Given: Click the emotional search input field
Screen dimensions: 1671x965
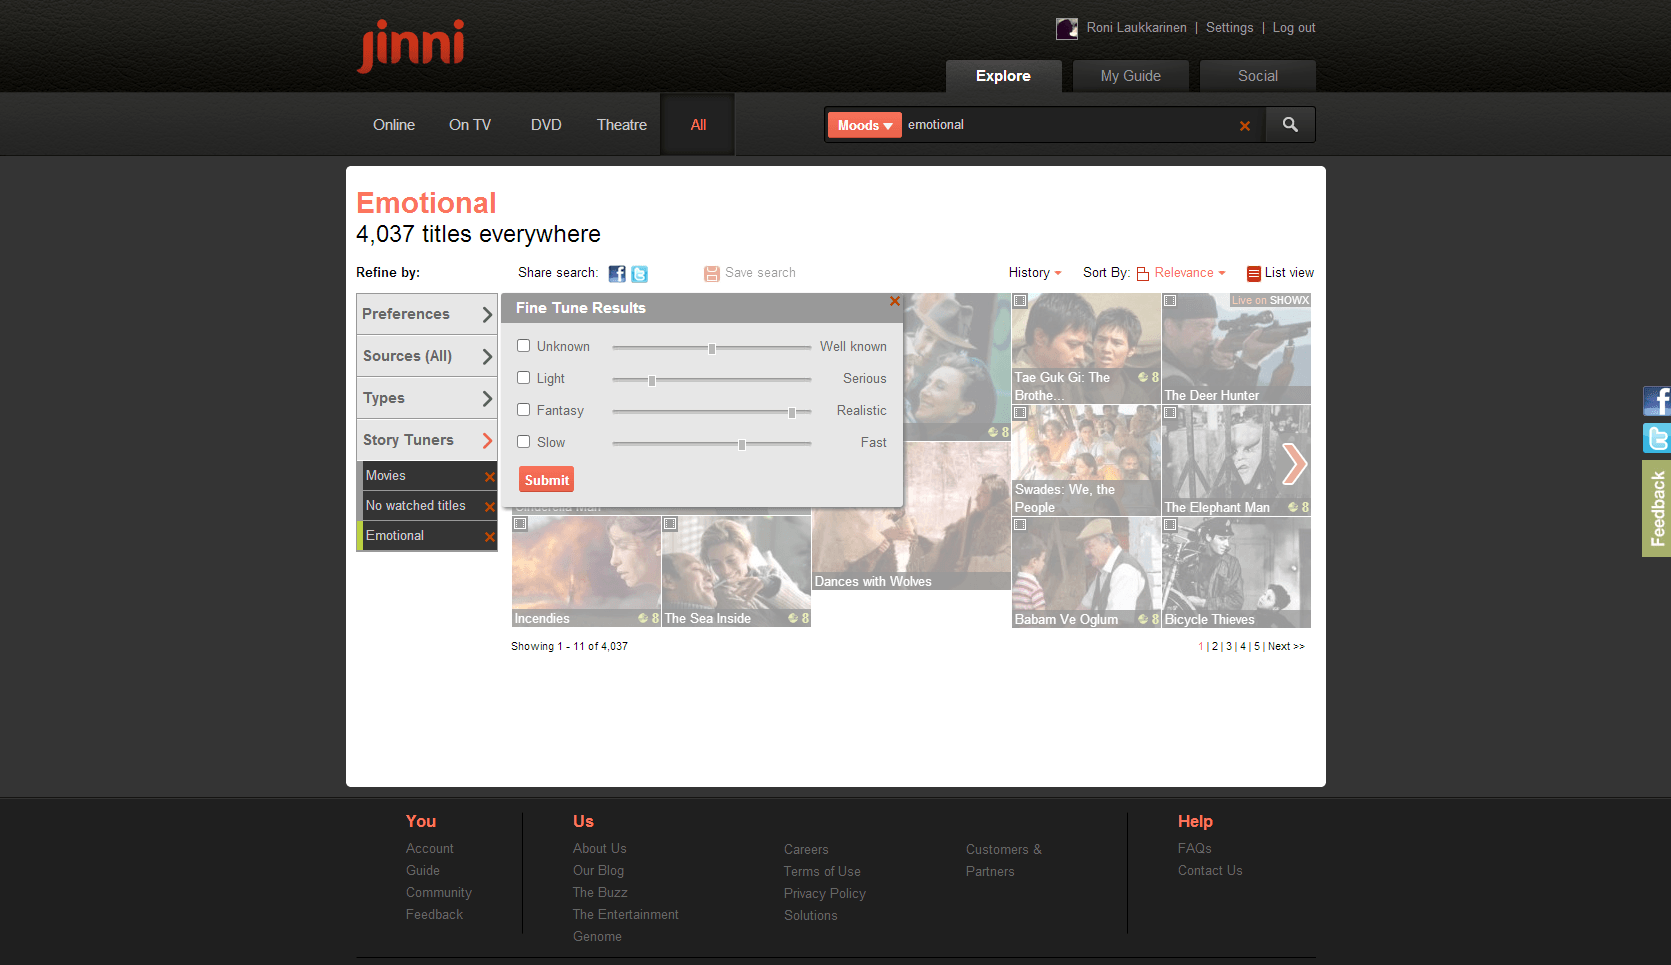Looking at the screenshot, I should [x=1068, y=125].
